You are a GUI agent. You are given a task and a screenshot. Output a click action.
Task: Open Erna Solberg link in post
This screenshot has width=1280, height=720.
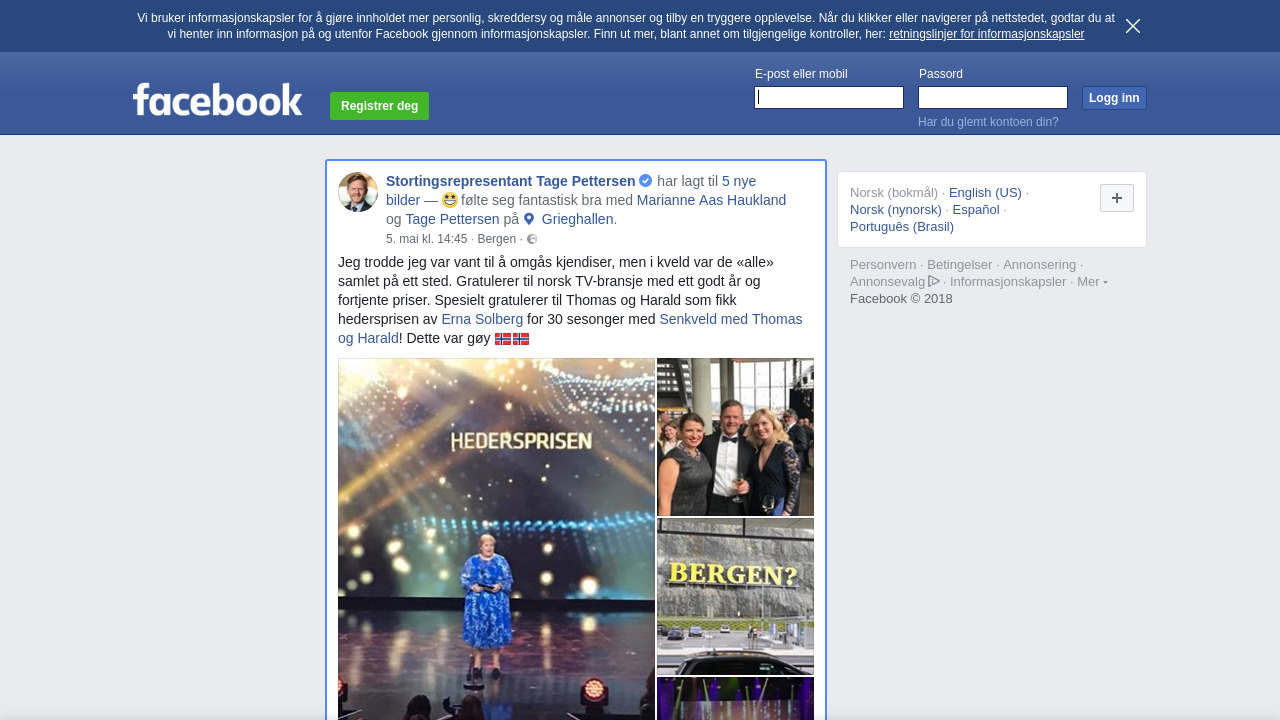482,319
